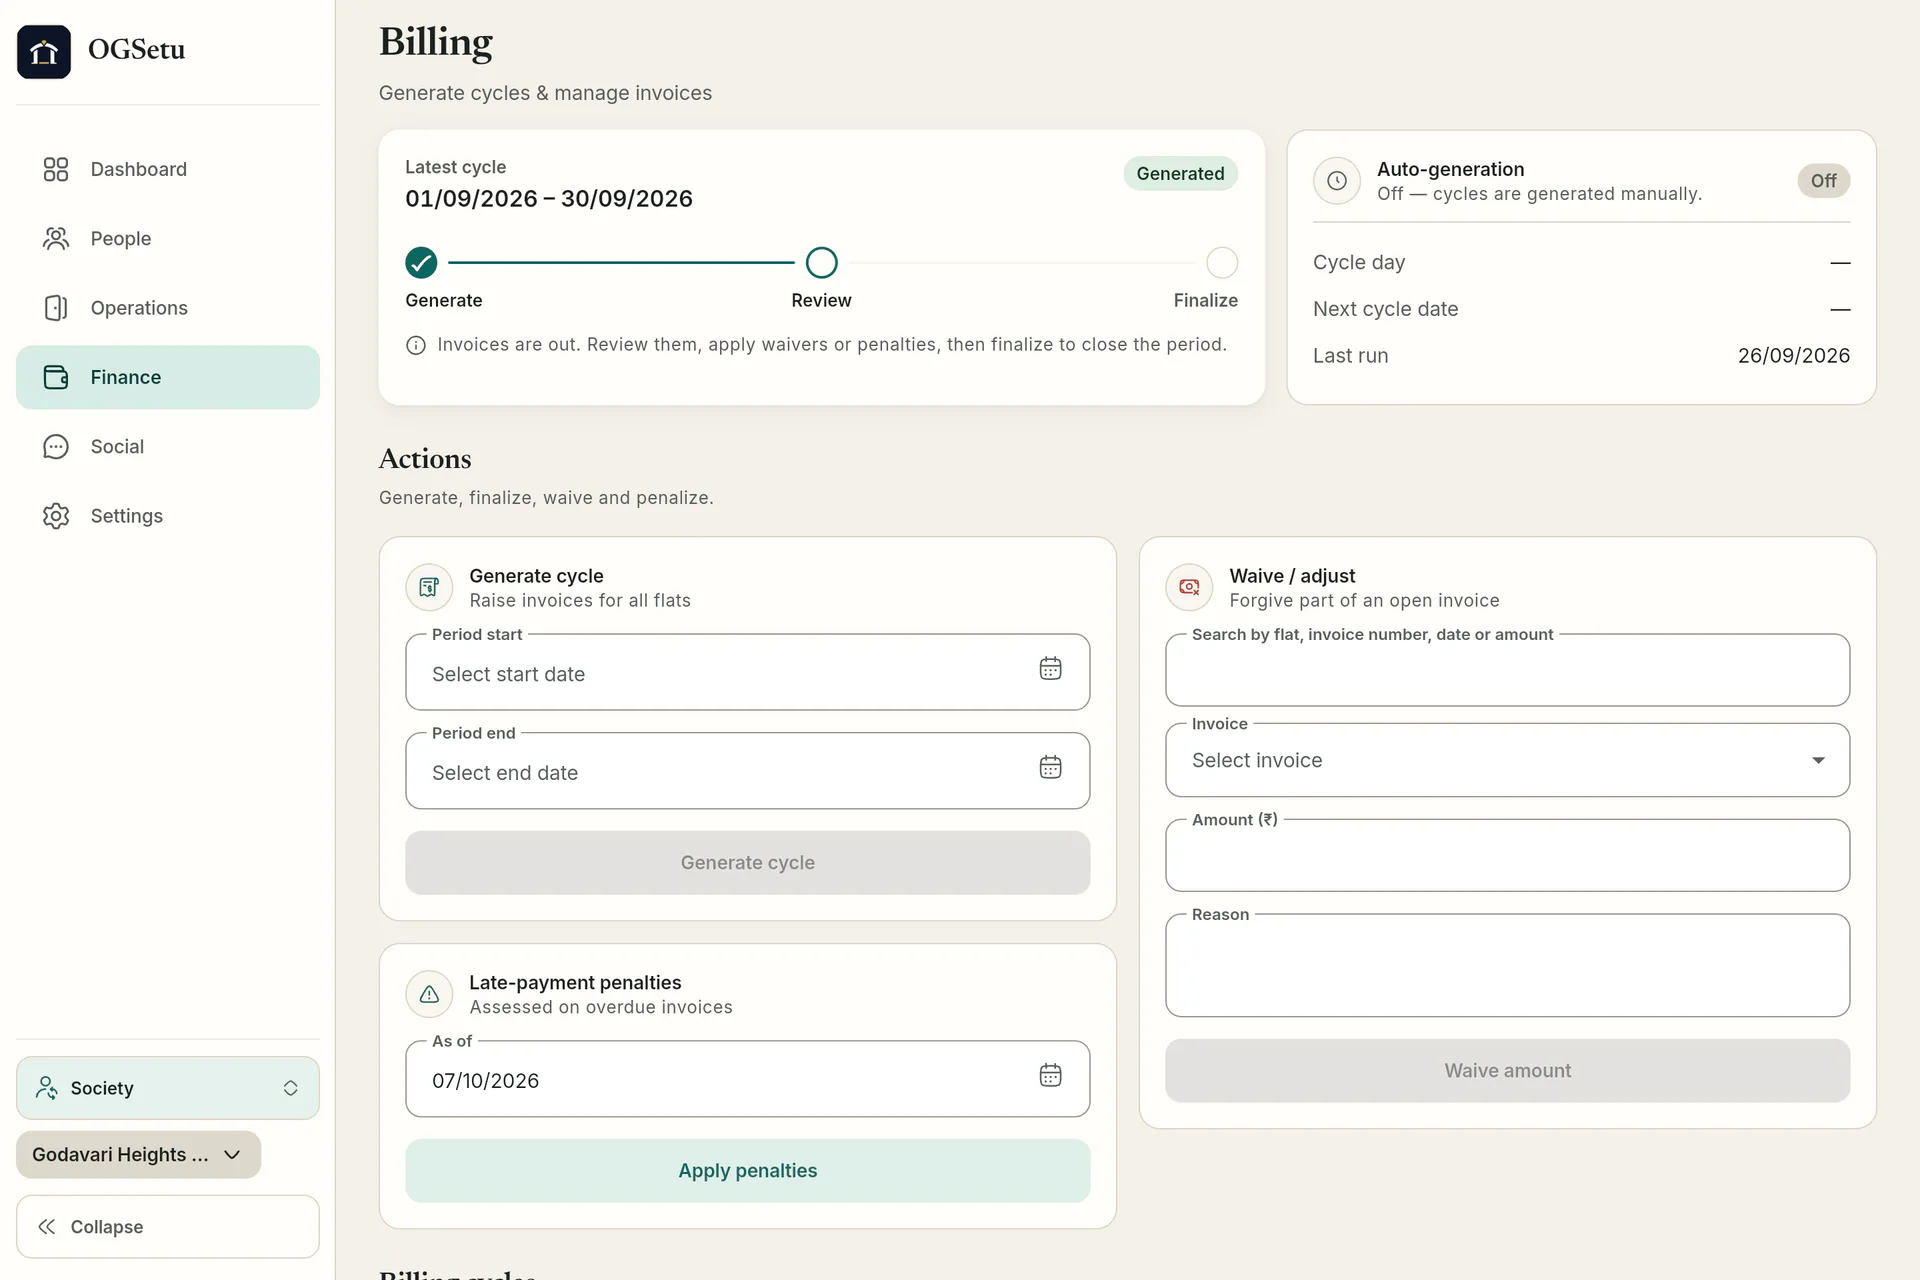
Task: Click the Finance wallet icon
Action: [x=56, y=377]
